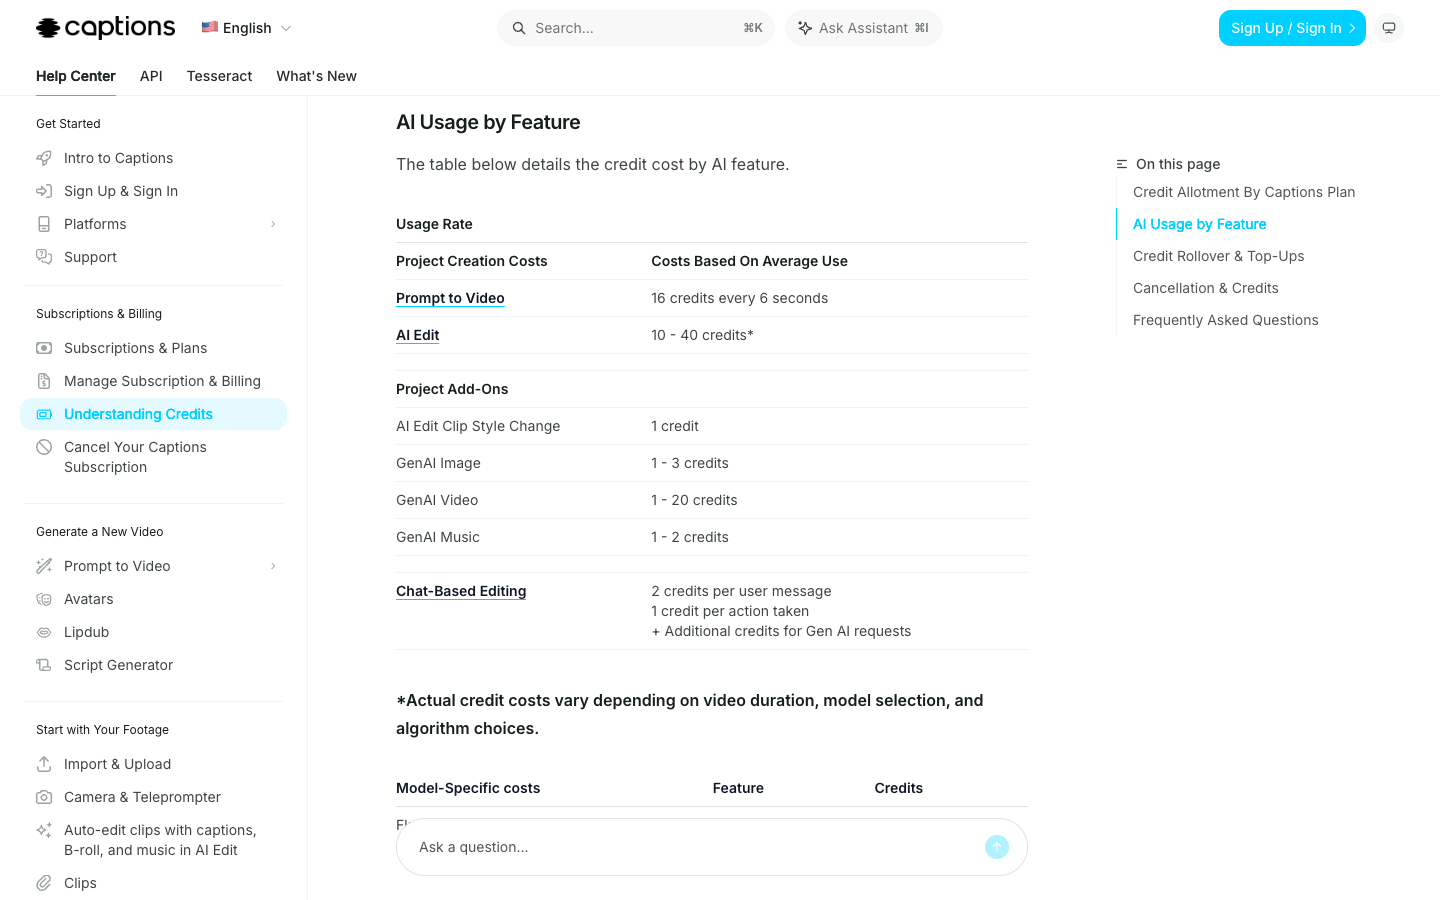Click the Sign Up / Sign In button
This screenshot has height=900, width=1440.
point(1292,28)
